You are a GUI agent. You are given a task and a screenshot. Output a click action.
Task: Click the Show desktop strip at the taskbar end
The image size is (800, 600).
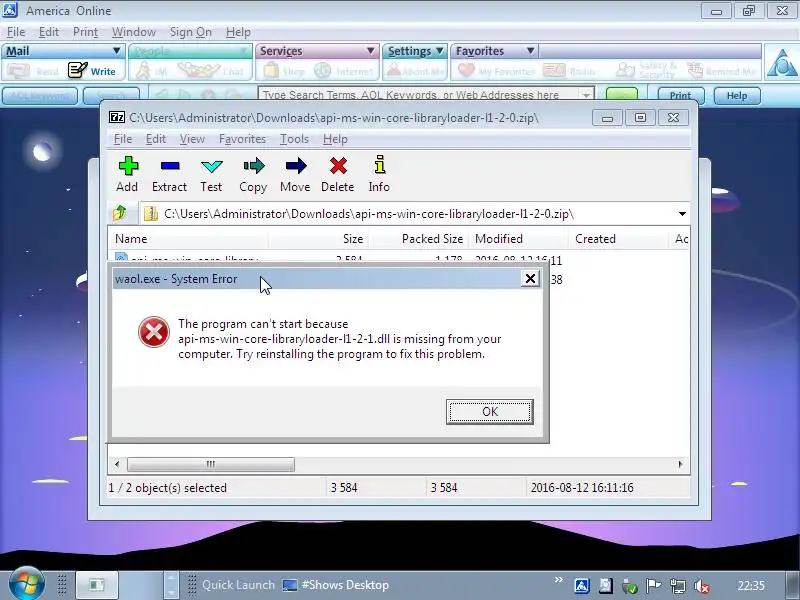[791, 585]
